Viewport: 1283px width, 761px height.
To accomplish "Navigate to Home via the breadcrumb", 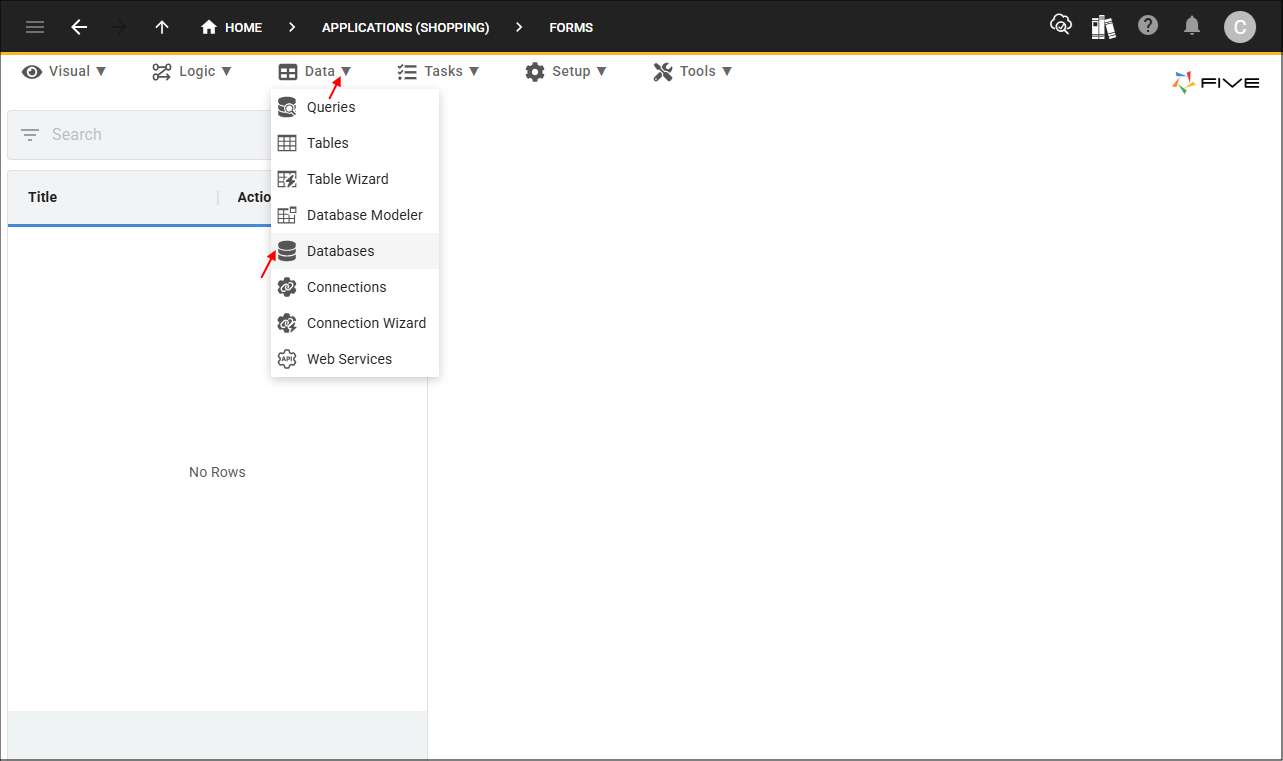I will coord(231,27).
